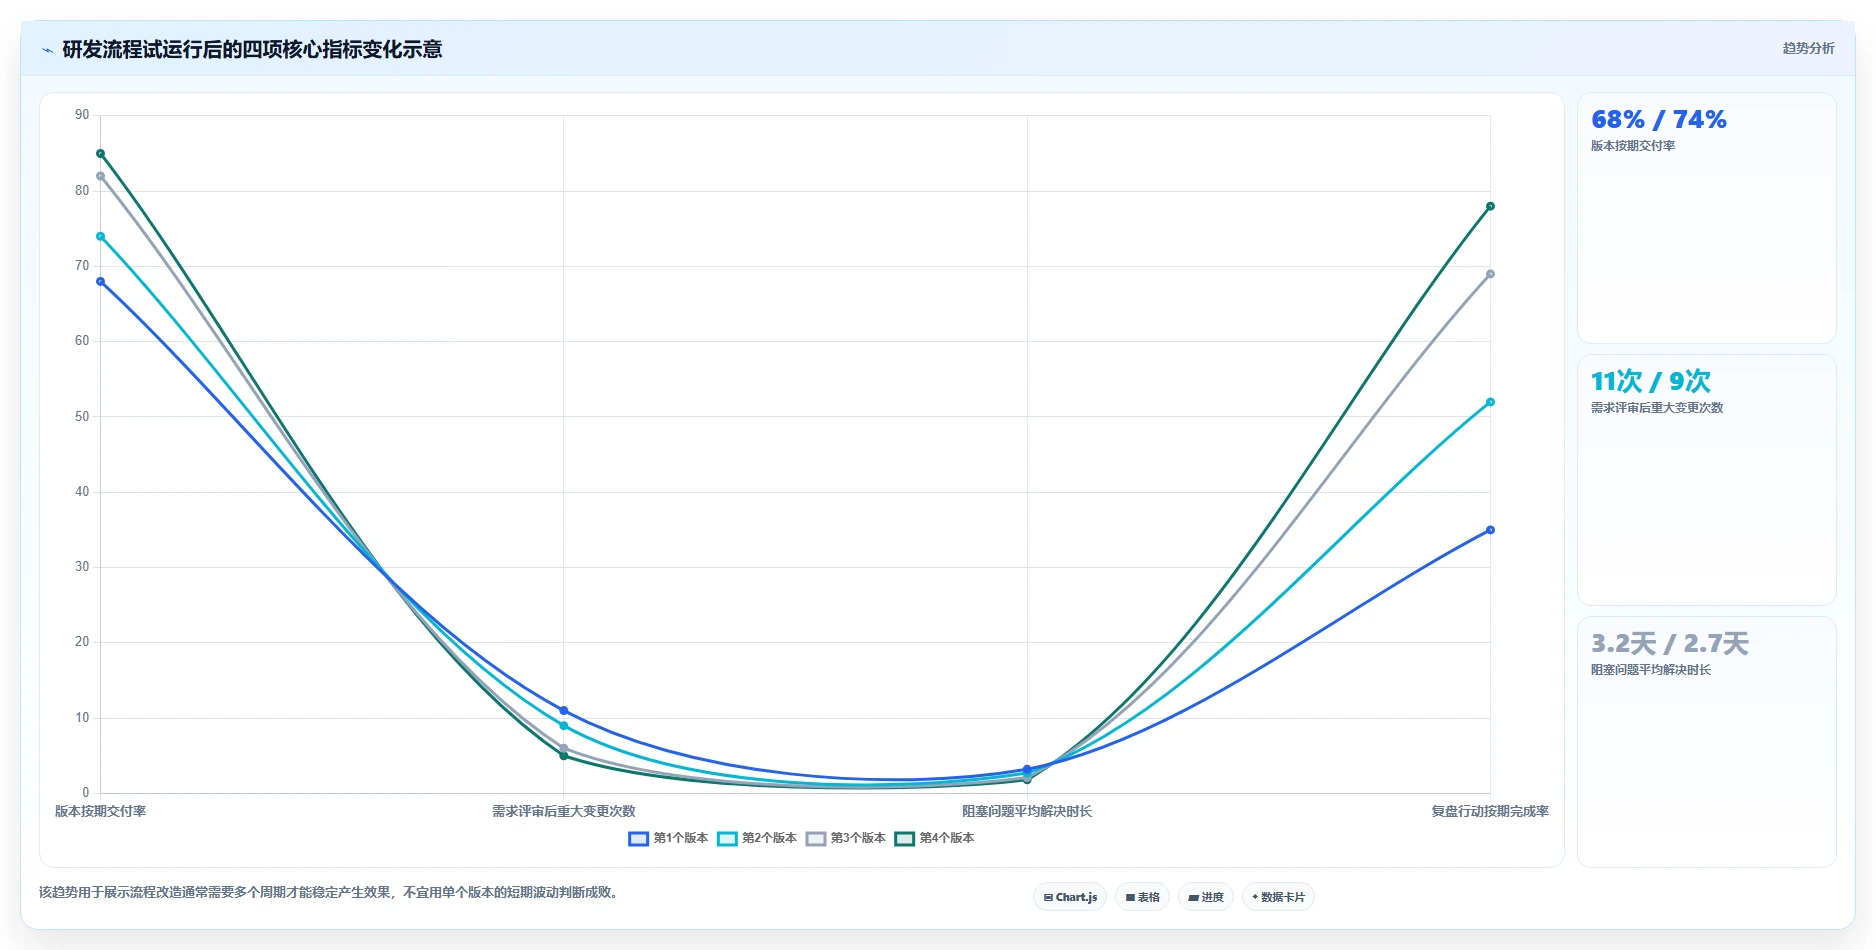
Task: Click the 第4个版本 point at 85 on 版本按期交付率
Action: pyautogui.click(x=100, y=154)
